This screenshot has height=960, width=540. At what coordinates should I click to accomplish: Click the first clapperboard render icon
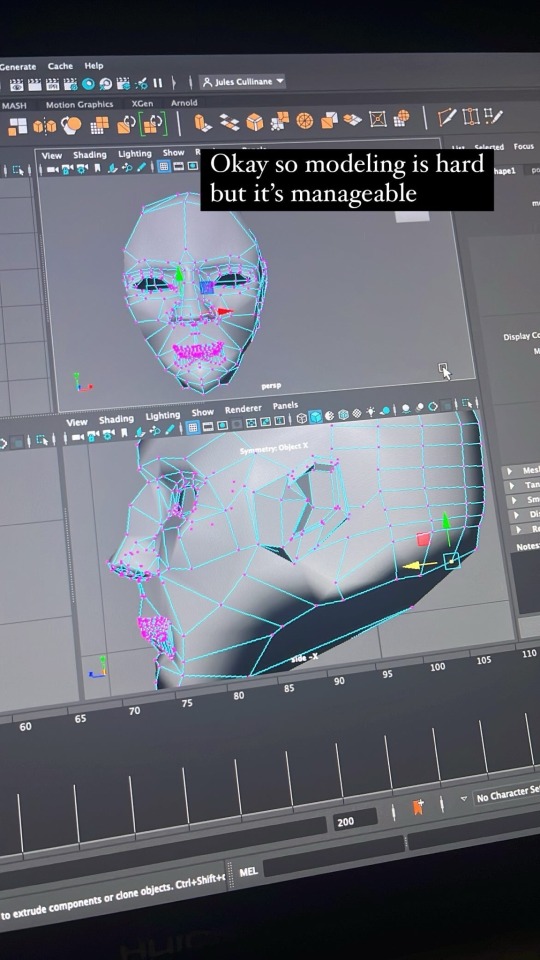pos(17,85)
